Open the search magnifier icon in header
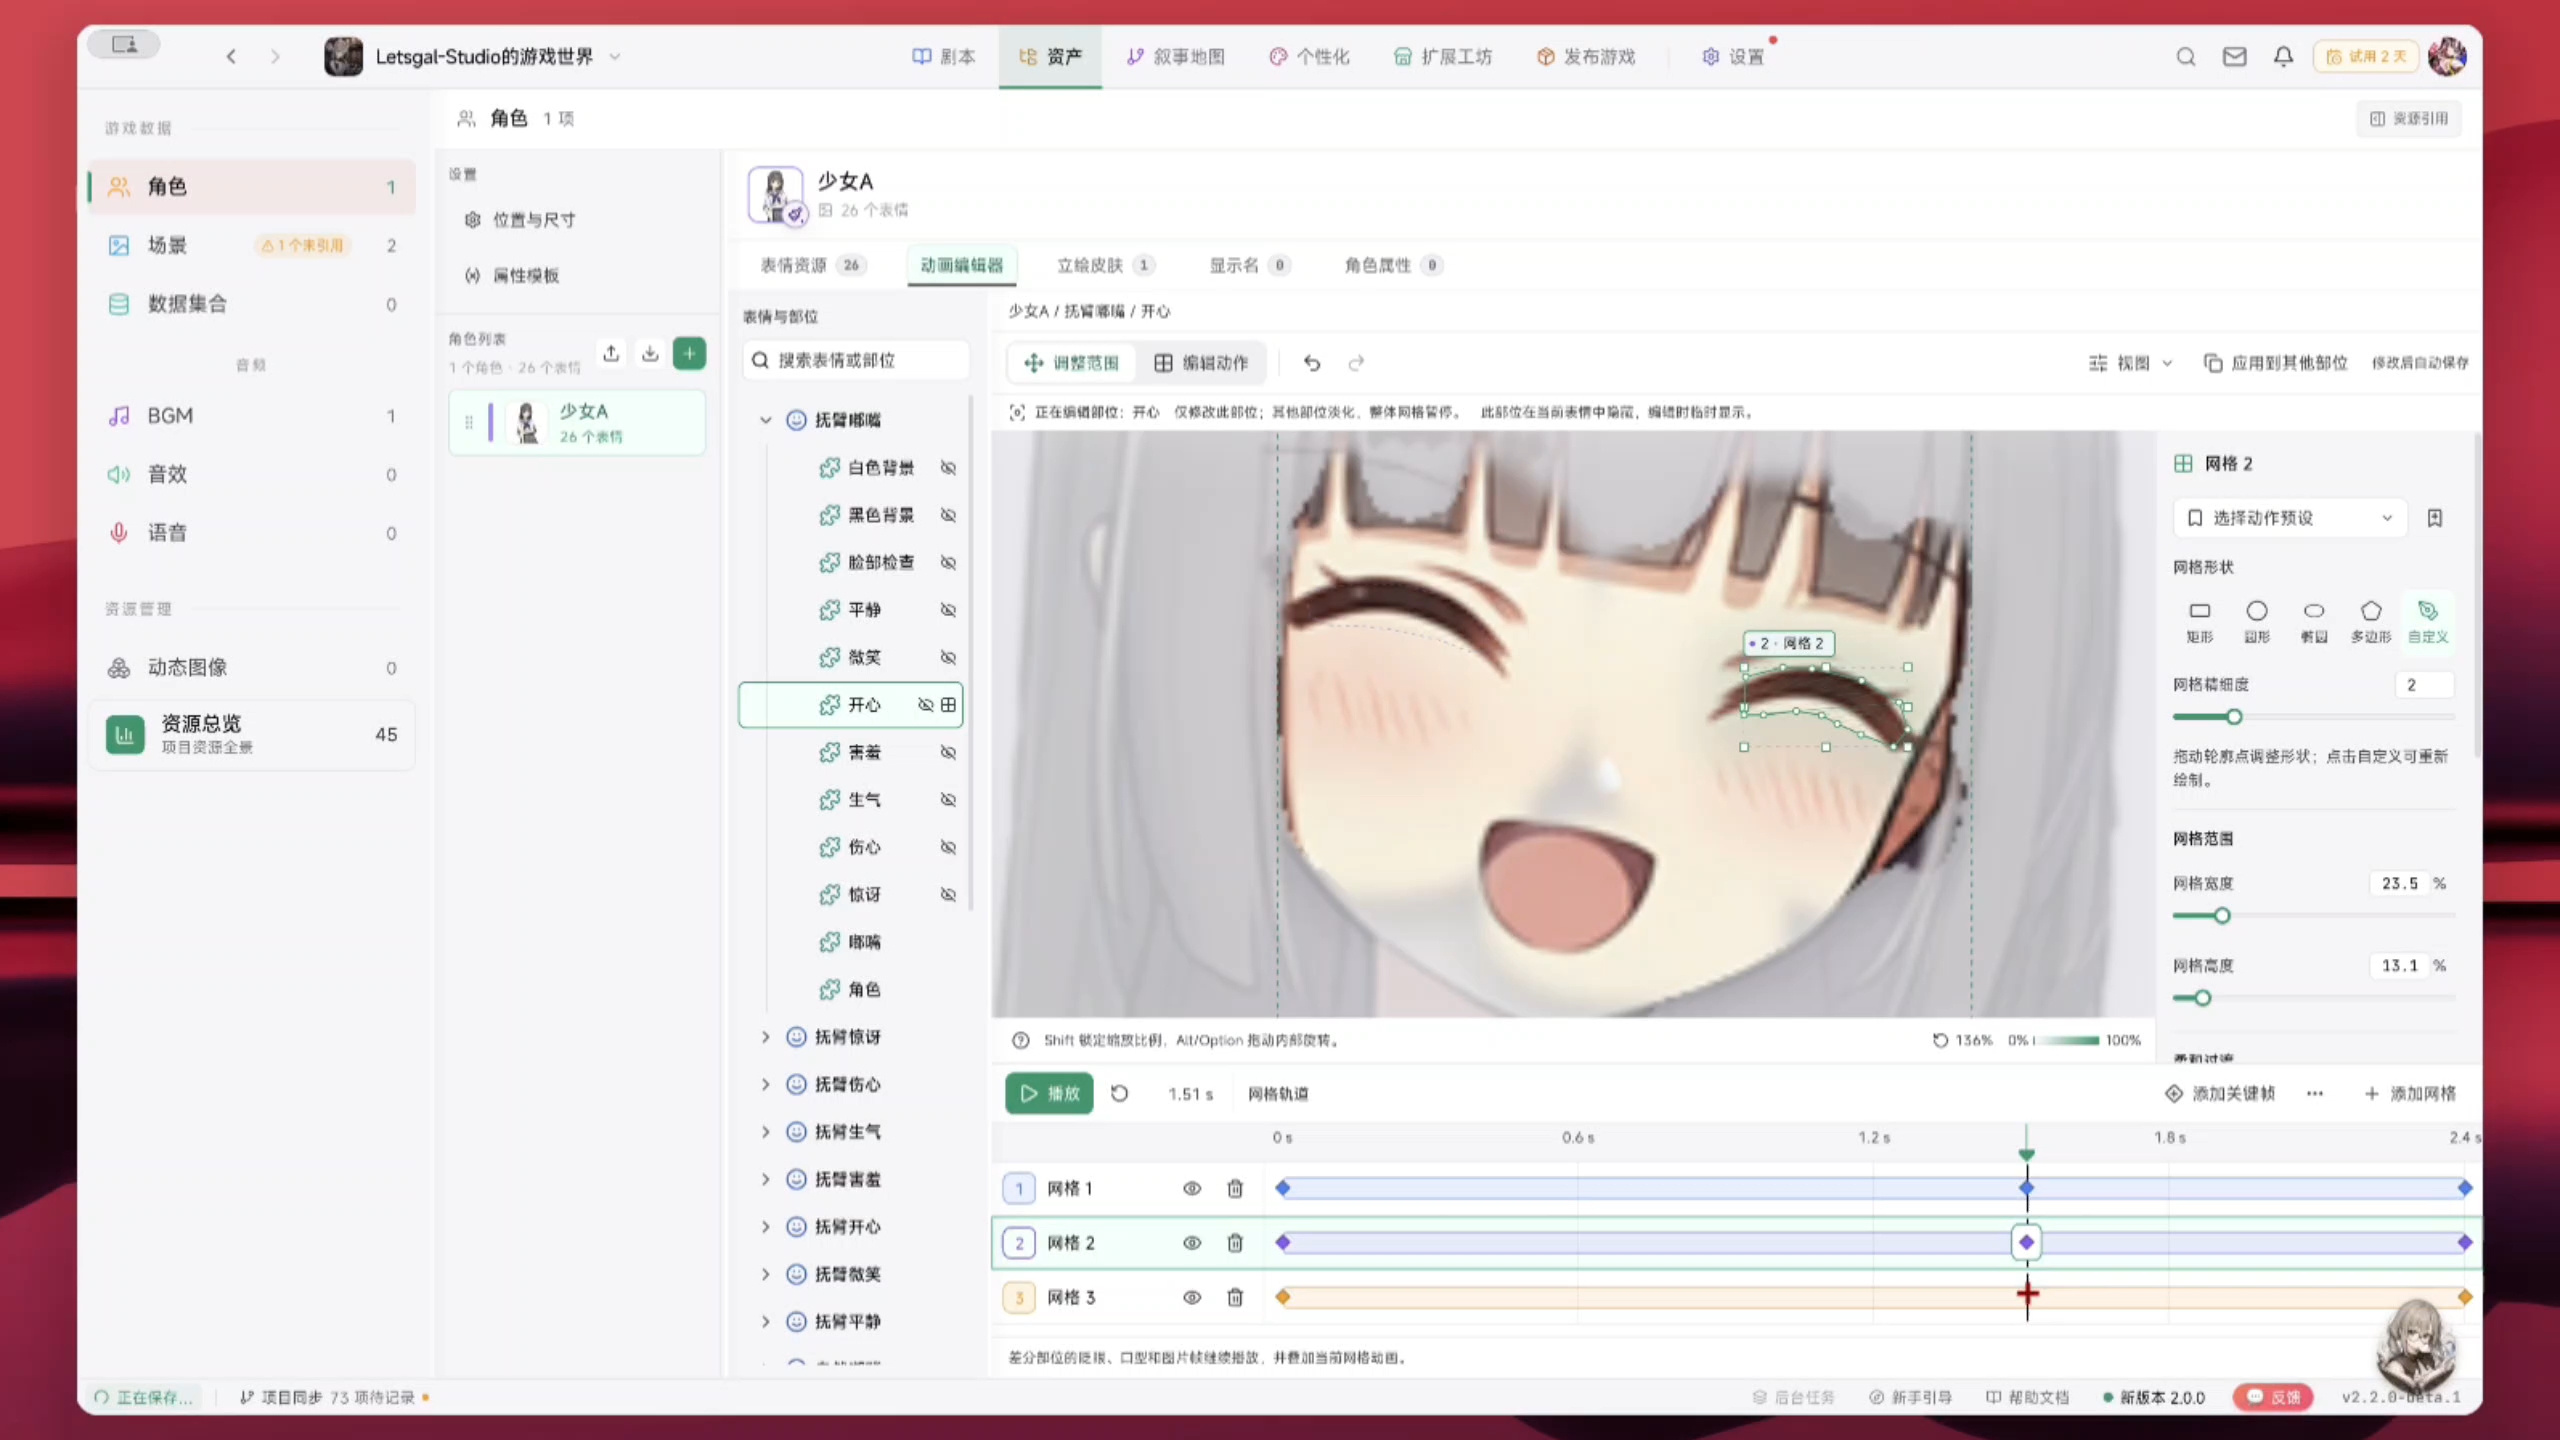2560x1440 pixels. coord(2186,57)
